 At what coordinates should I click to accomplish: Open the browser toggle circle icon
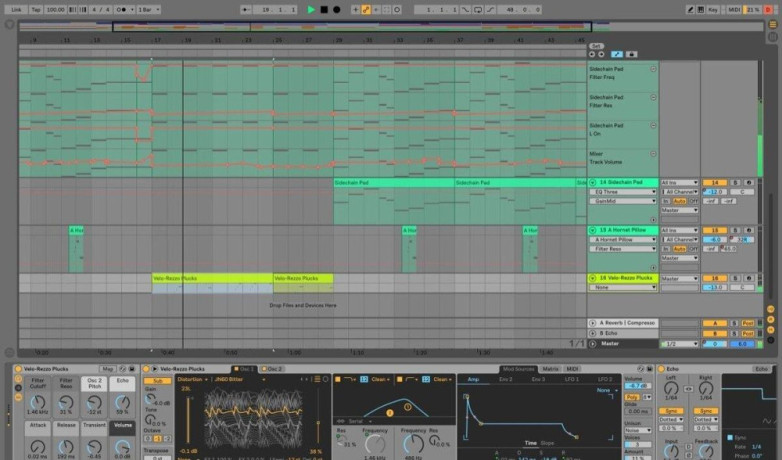[x=9, y=24]
